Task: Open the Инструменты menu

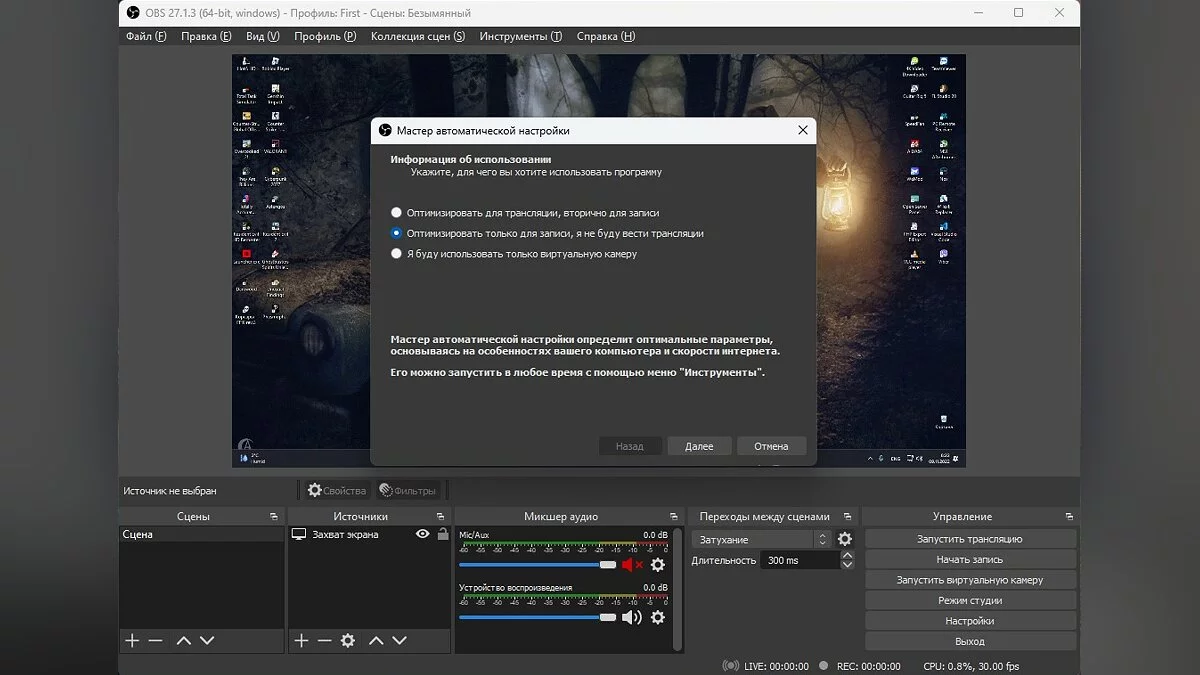Action: coord(521,36)
